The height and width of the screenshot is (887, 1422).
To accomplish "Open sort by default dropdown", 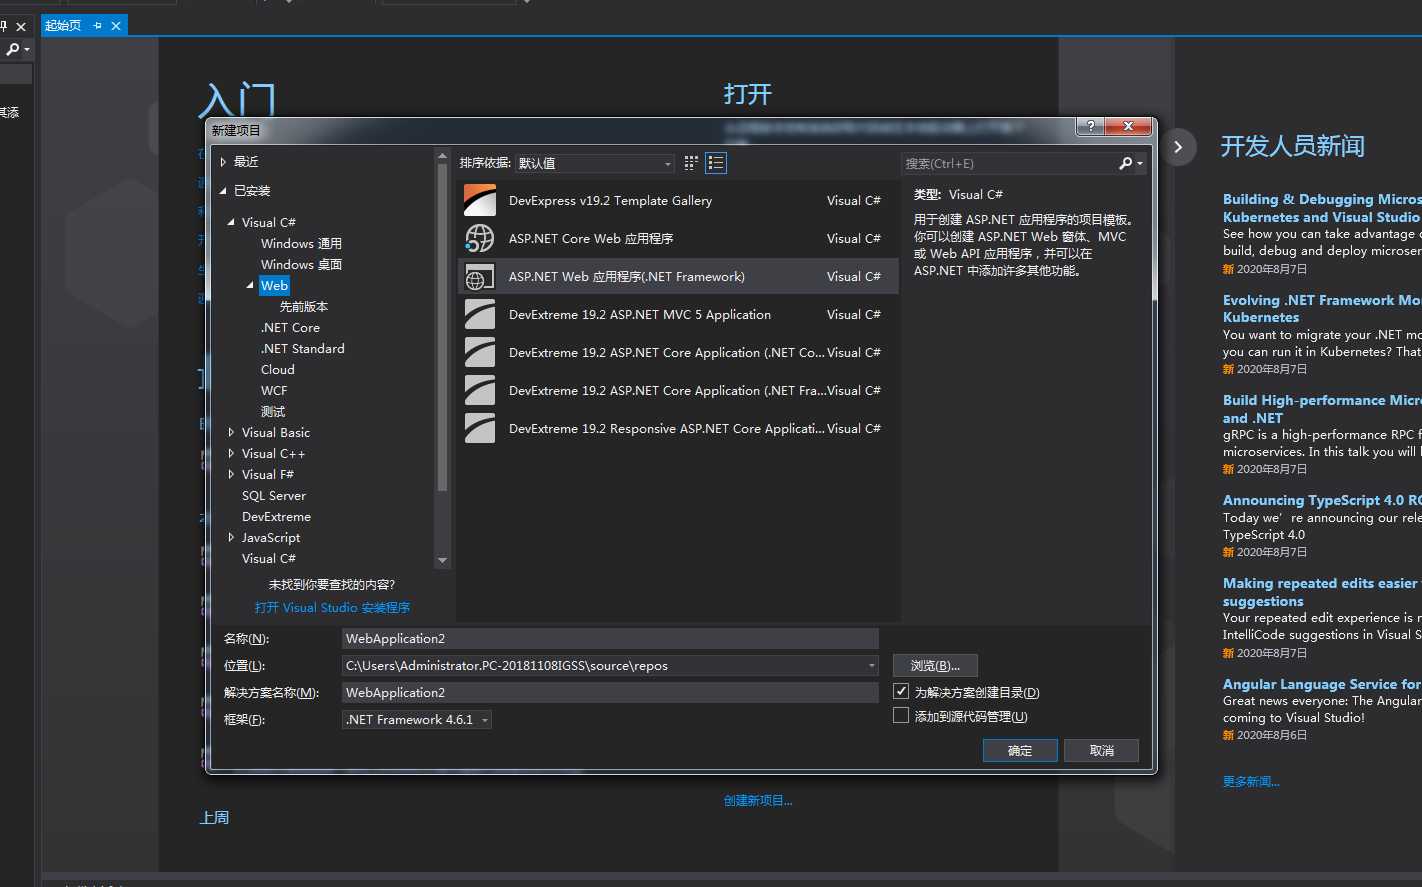I will pyautogui.click(x=595, y=163).
